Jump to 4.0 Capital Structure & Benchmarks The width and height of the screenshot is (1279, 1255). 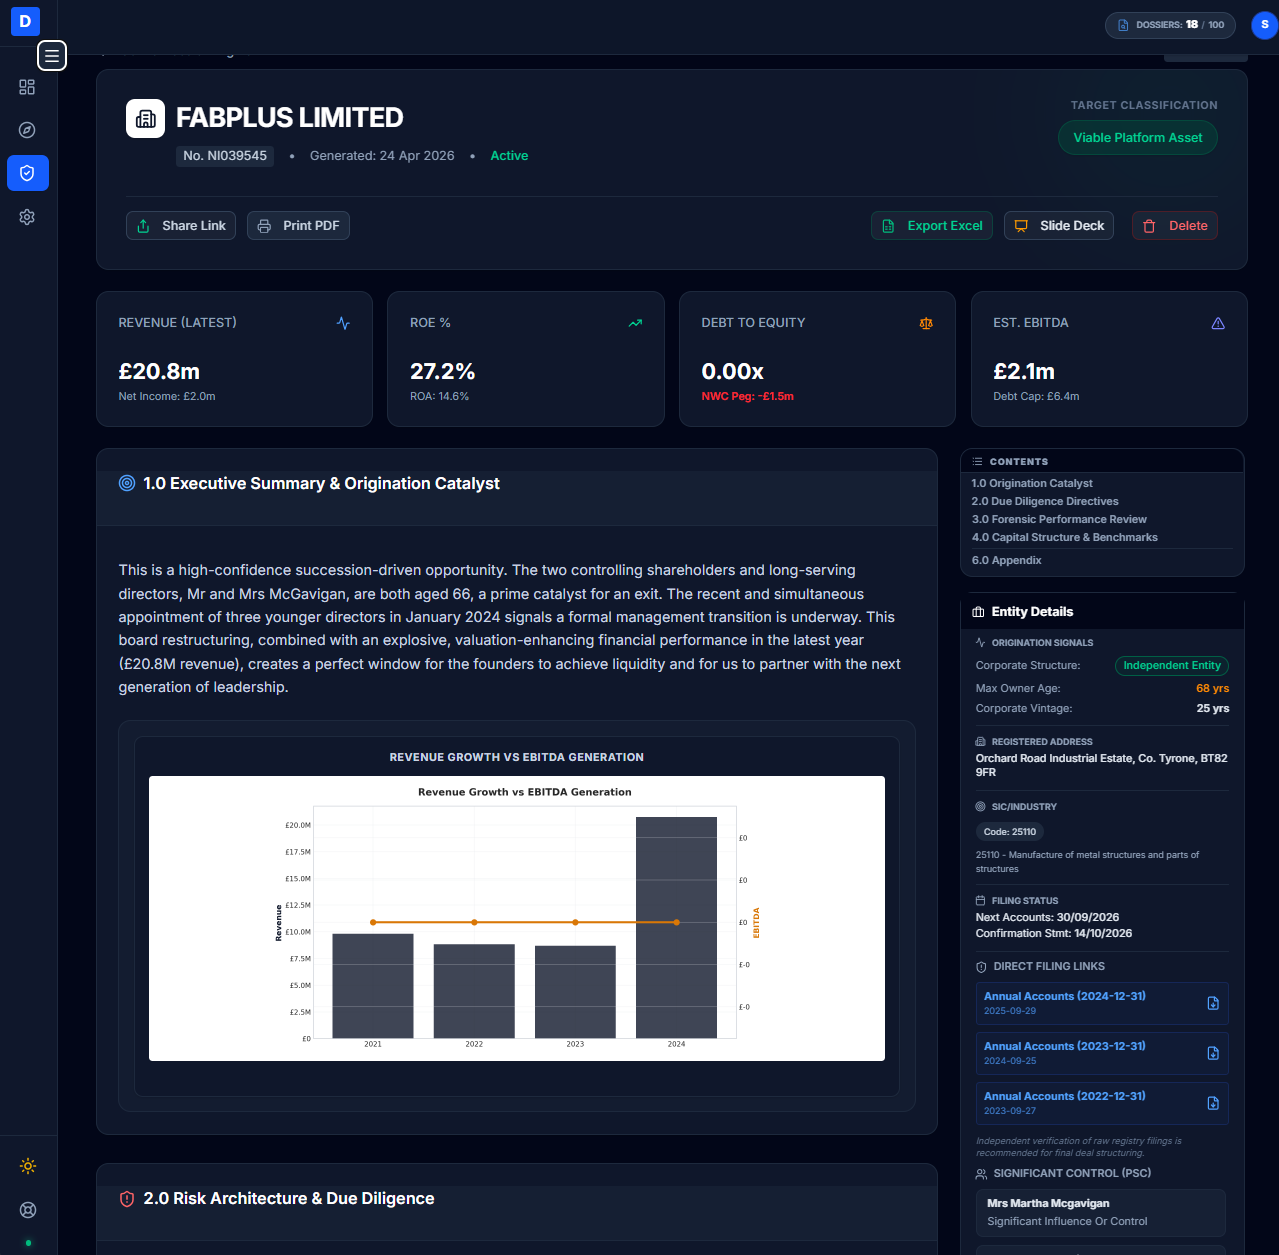click(1064, 537)
